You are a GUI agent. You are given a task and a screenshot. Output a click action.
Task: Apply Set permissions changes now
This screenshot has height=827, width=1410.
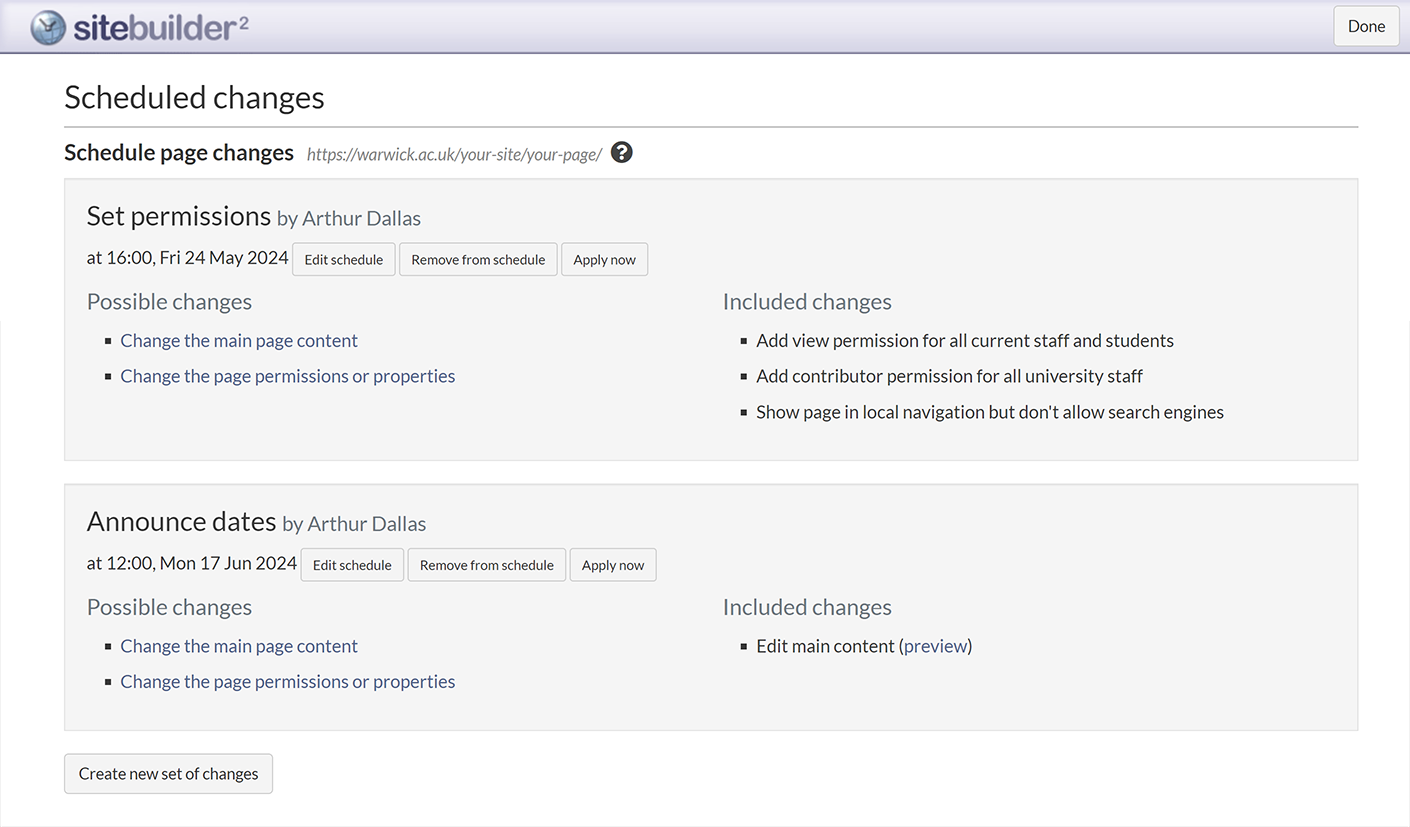click(604, 260)
